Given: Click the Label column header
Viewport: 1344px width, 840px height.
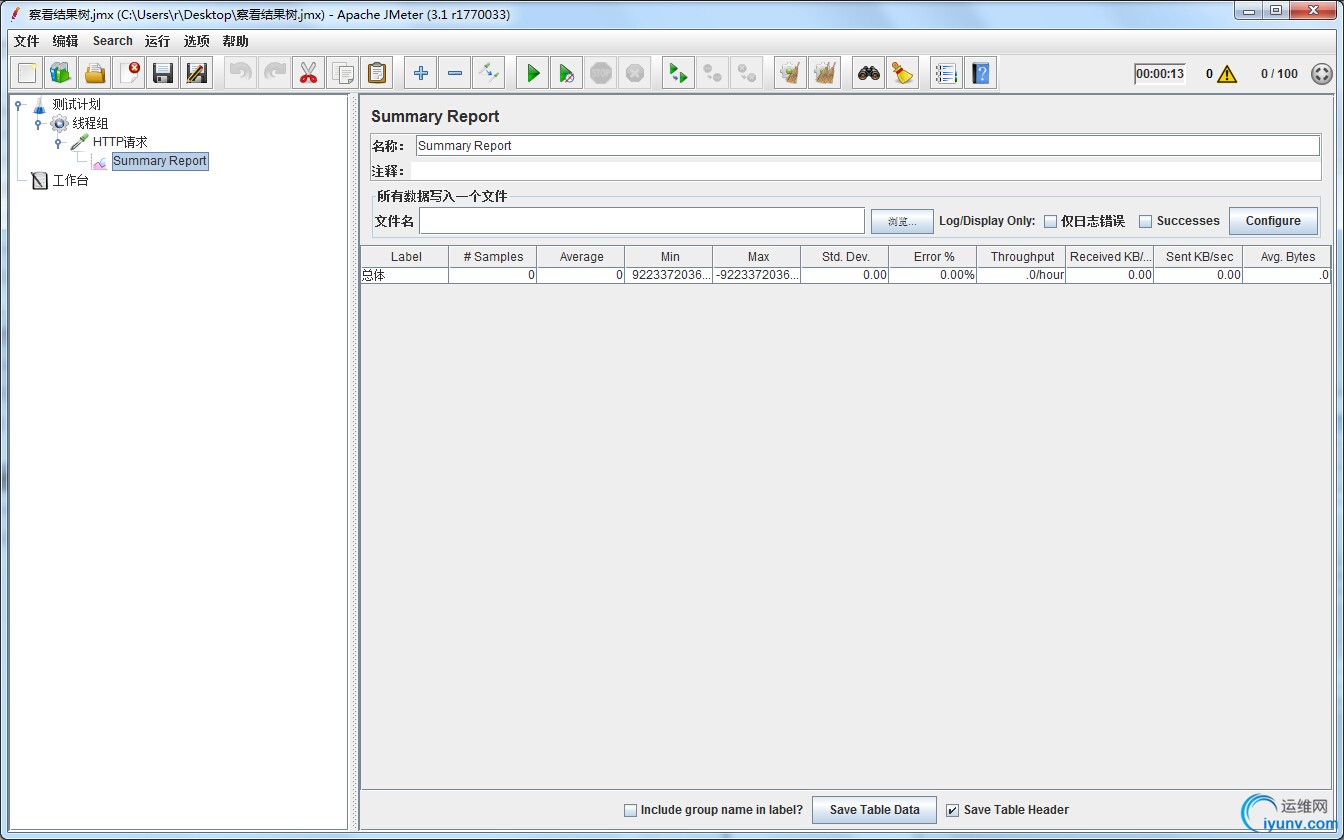Looking at the screenshot, I should pos(405,257).
